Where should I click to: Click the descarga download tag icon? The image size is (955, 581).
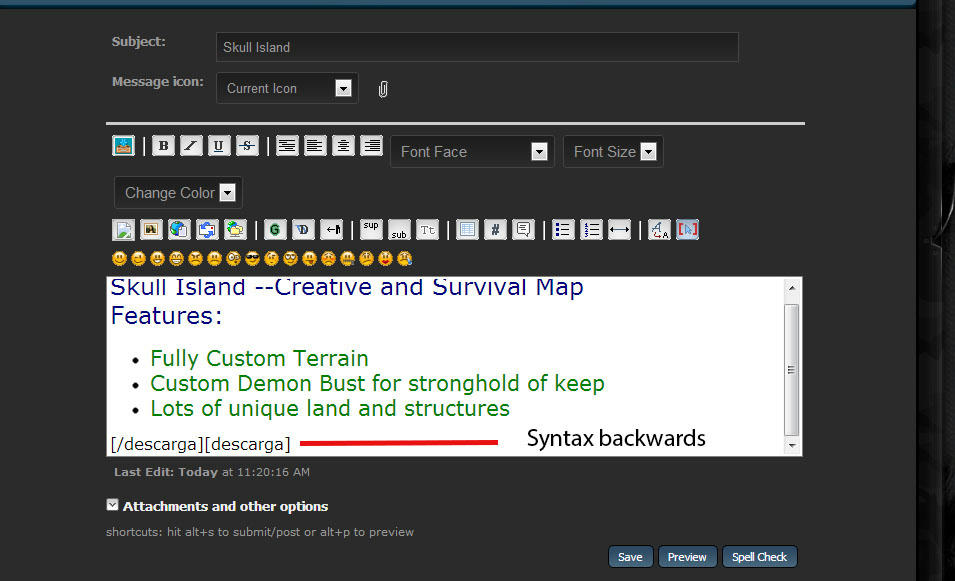pyautogui.click(x=123, y=146)
